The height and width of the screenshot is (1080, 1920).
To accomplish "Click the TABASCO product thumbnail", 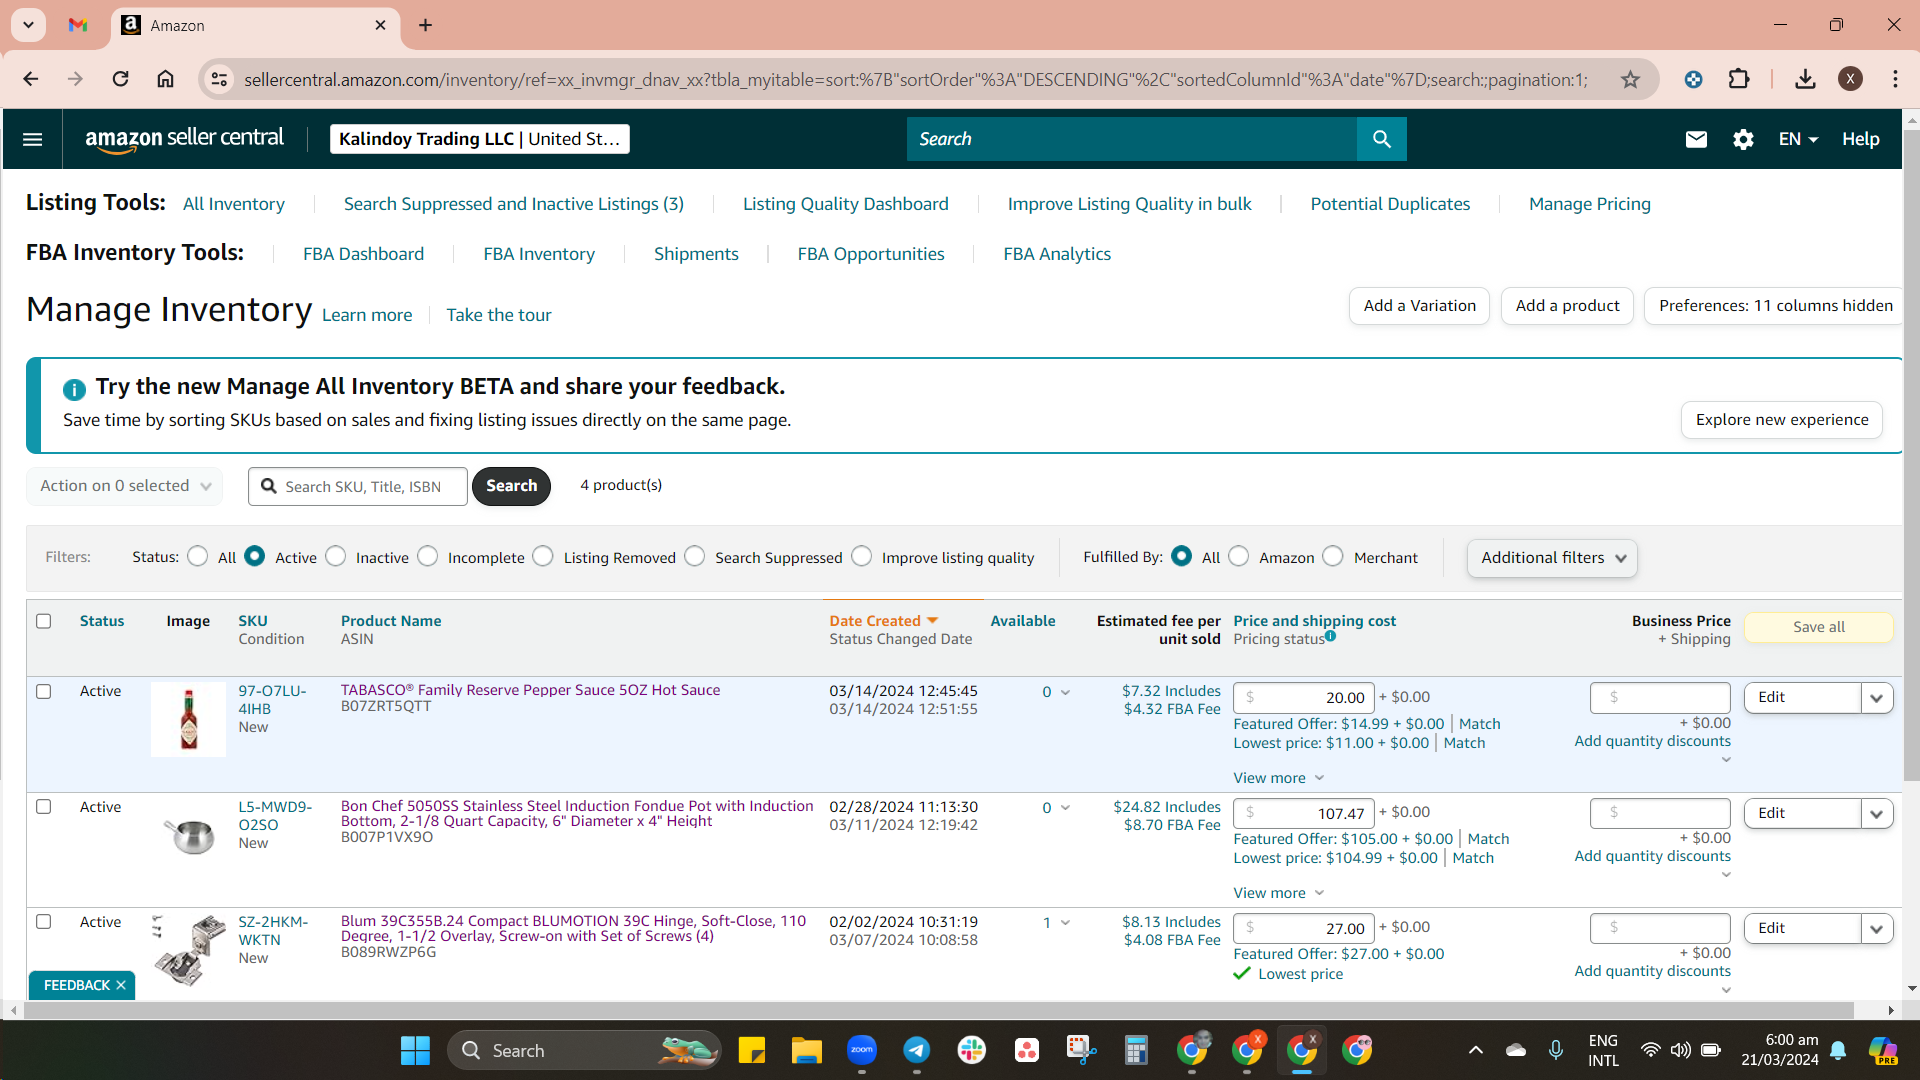I will coord(189,720).
